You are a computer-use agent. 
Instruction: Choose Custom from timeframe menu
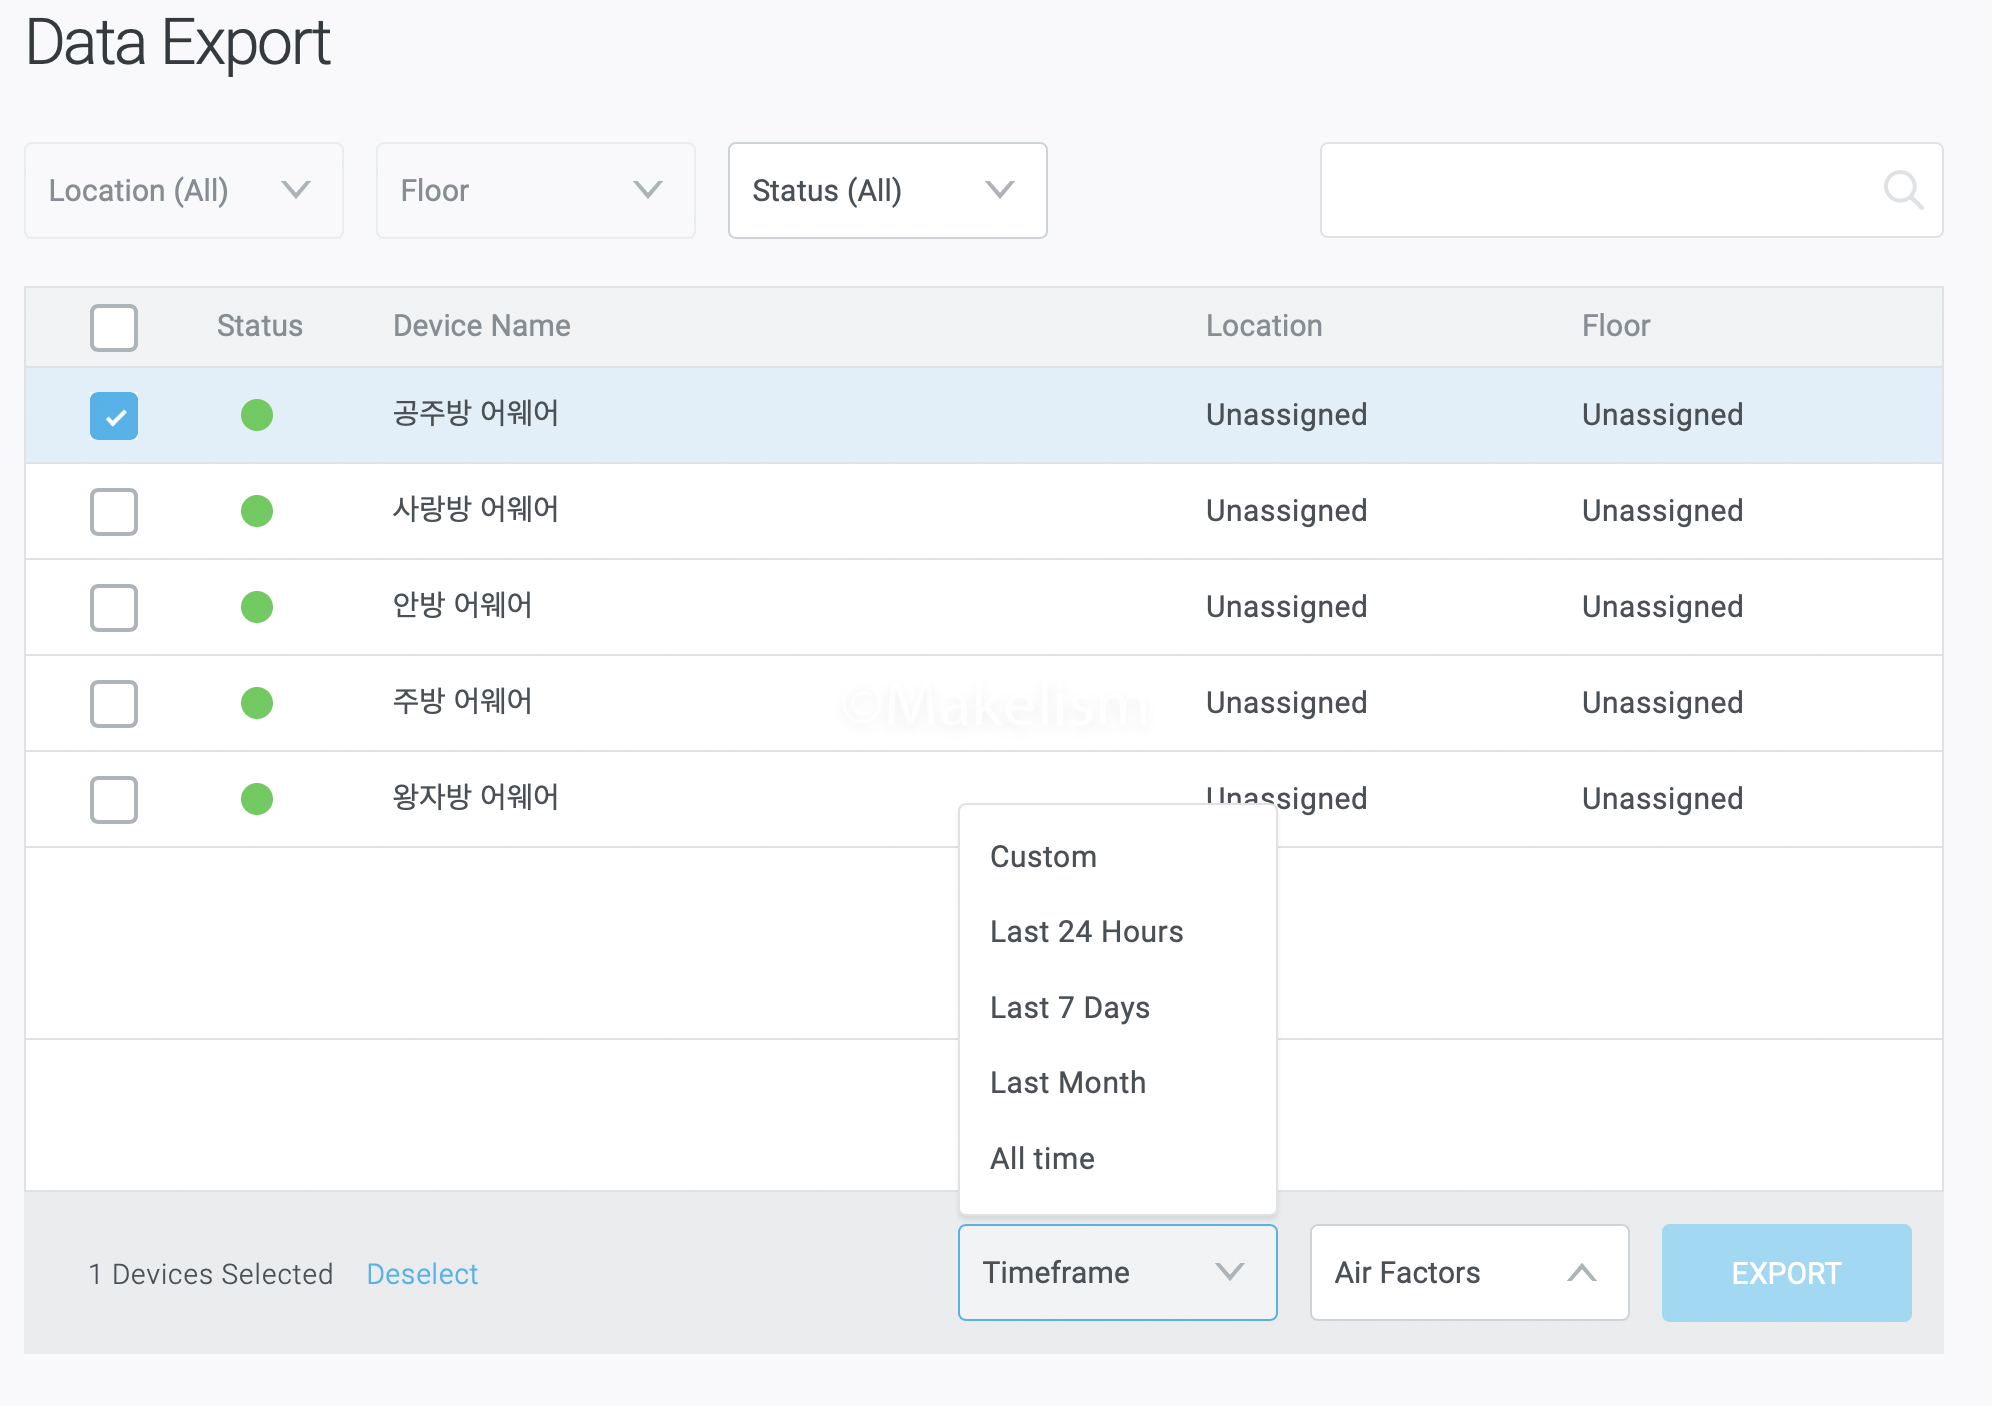[x=1043, y=857]
